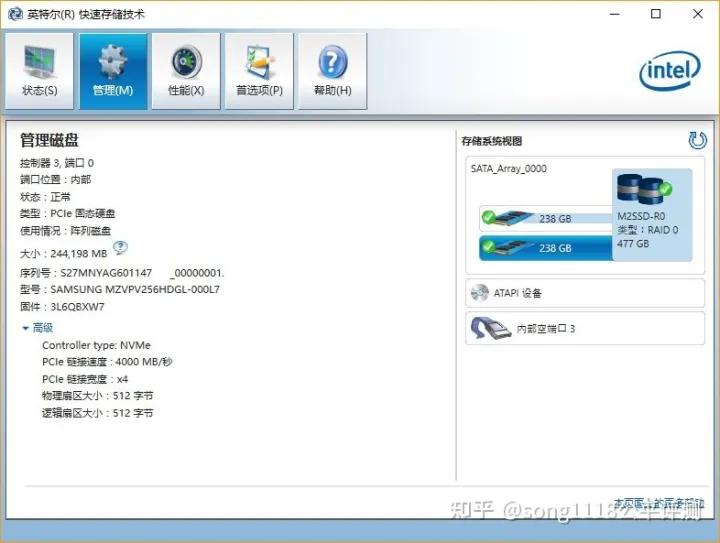Open the 性能(X) performance tab

186,71
